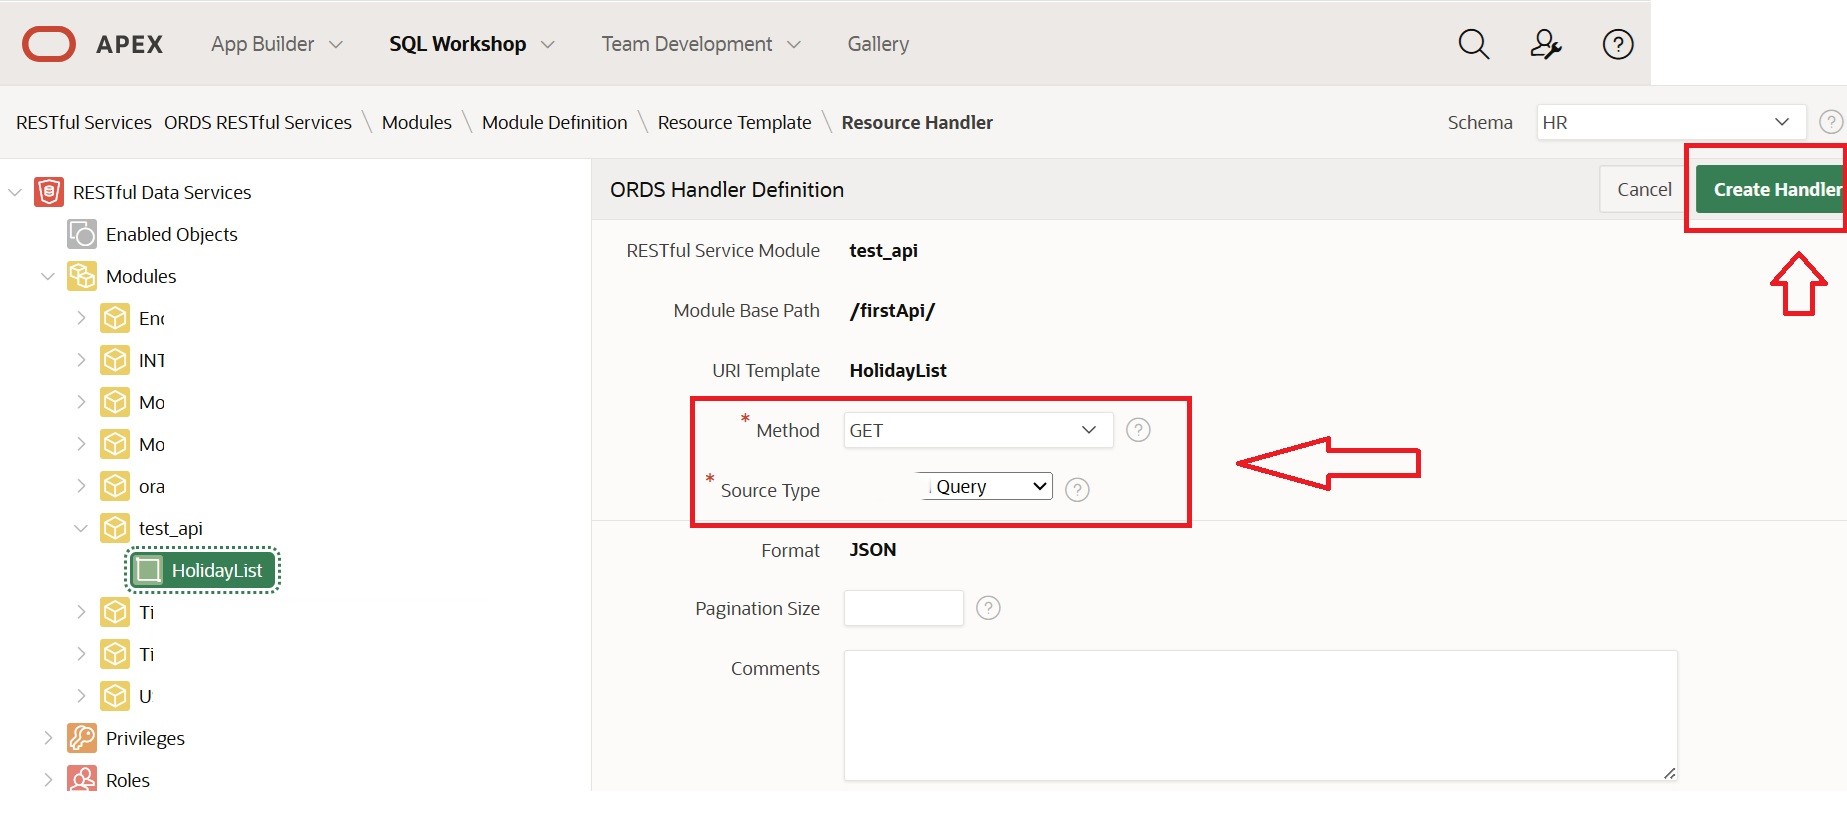Open the App Builder menu

[x=277, y=44]
